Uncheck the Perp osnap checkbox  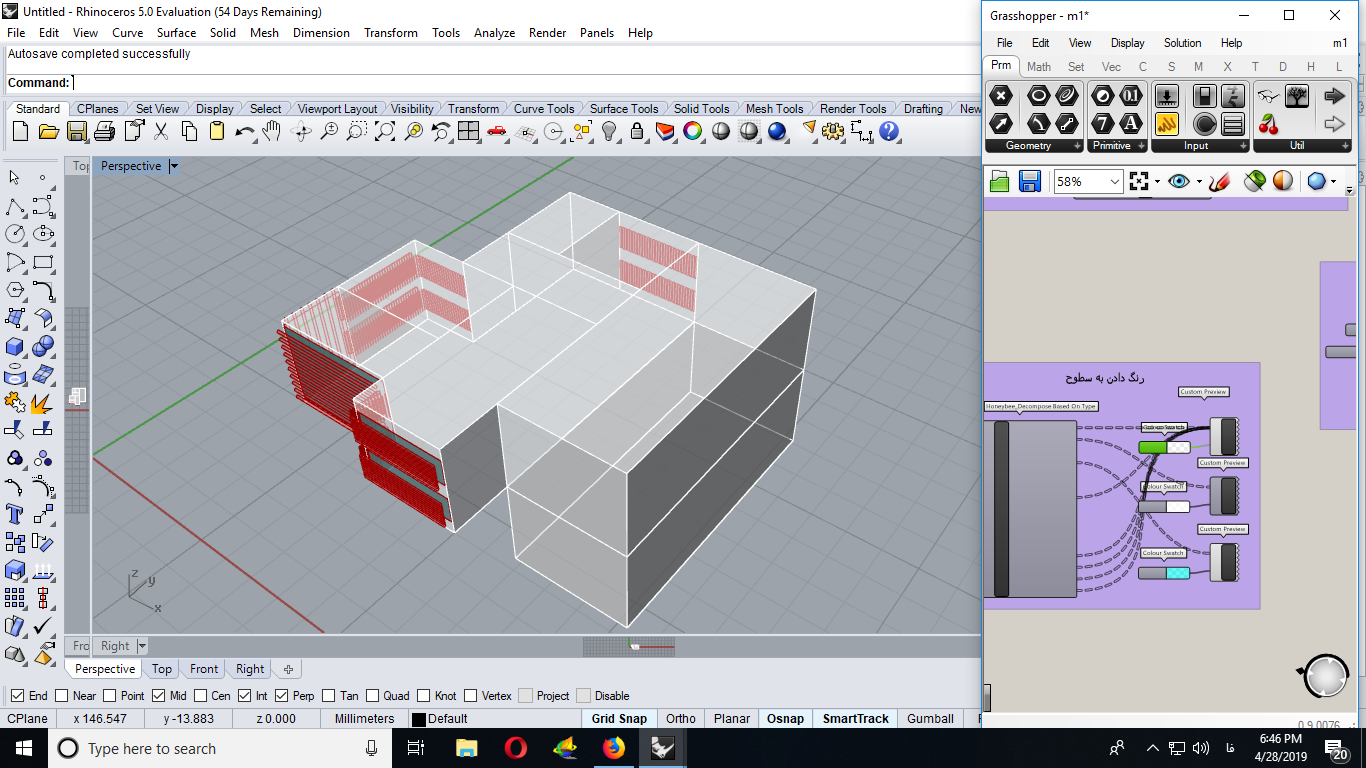point(282,696)
